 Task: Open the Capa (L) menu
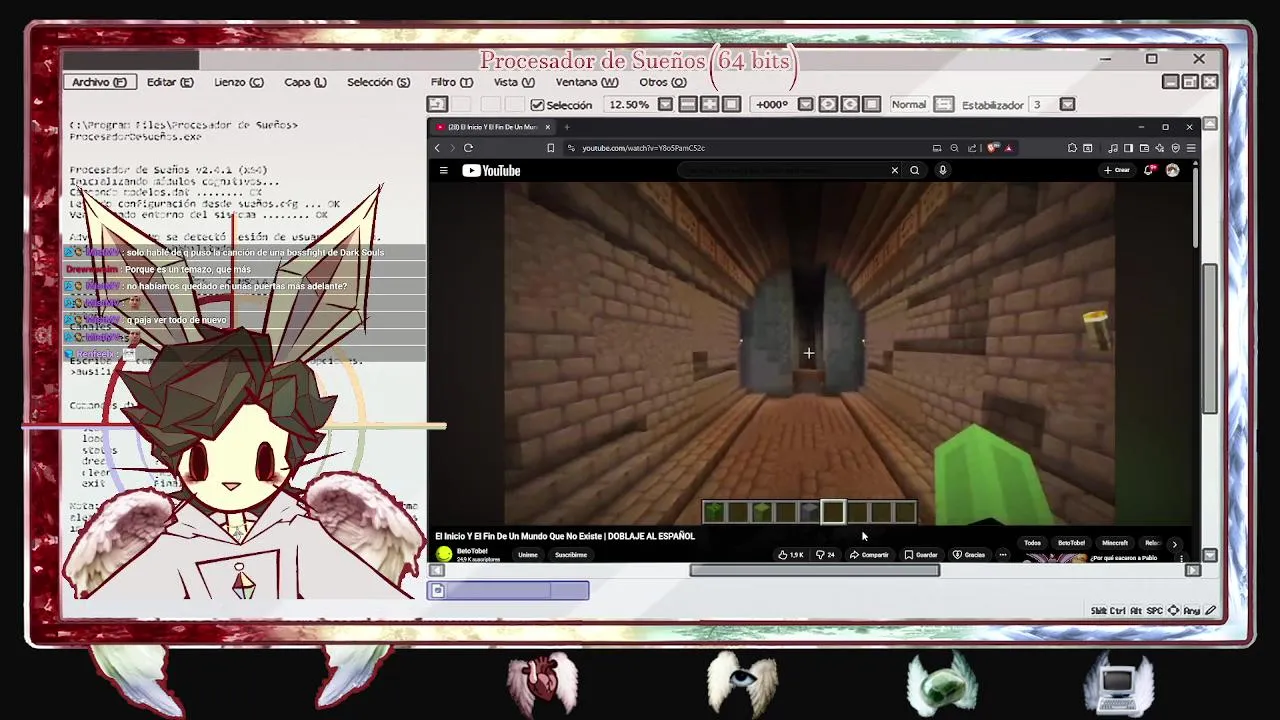(x=305, y=82)
